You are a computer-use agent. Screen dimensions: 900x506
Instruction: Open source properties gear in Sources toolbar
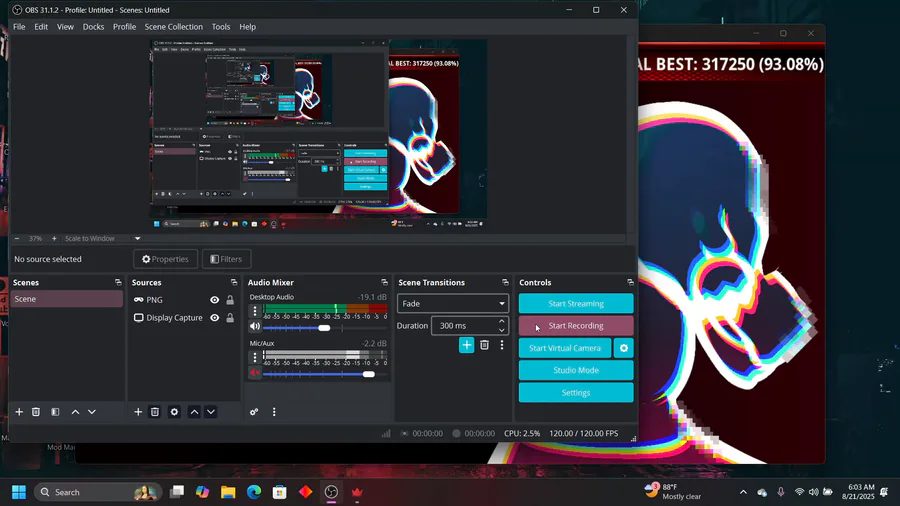pyautogui.click(x=174, y=412)
